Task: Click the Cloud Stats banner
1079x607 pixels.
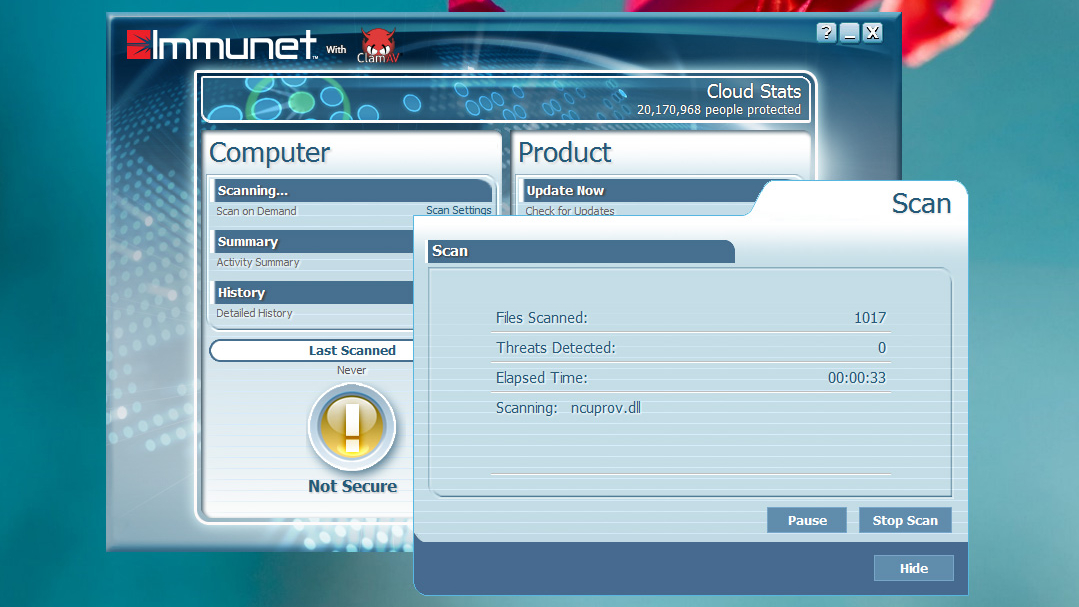Action: [x=506, y=98]
